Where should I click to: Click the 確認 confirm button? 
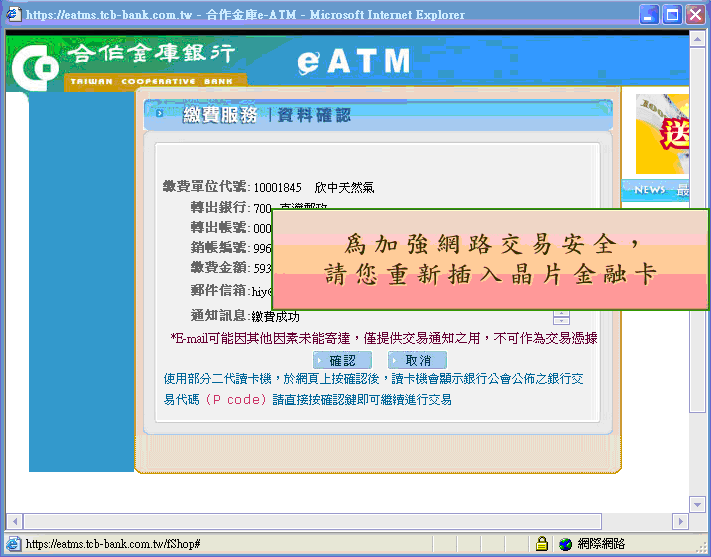coord(342,360)
